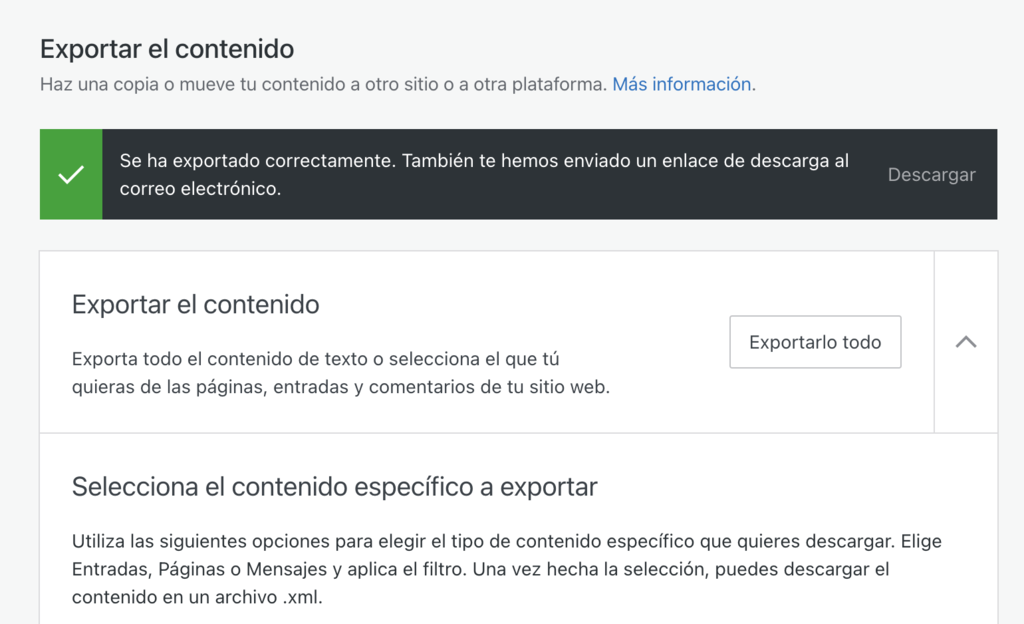Screen dimensions: 1024x624
Task: Click inside the export content card
Action: (x=400, y=340)
